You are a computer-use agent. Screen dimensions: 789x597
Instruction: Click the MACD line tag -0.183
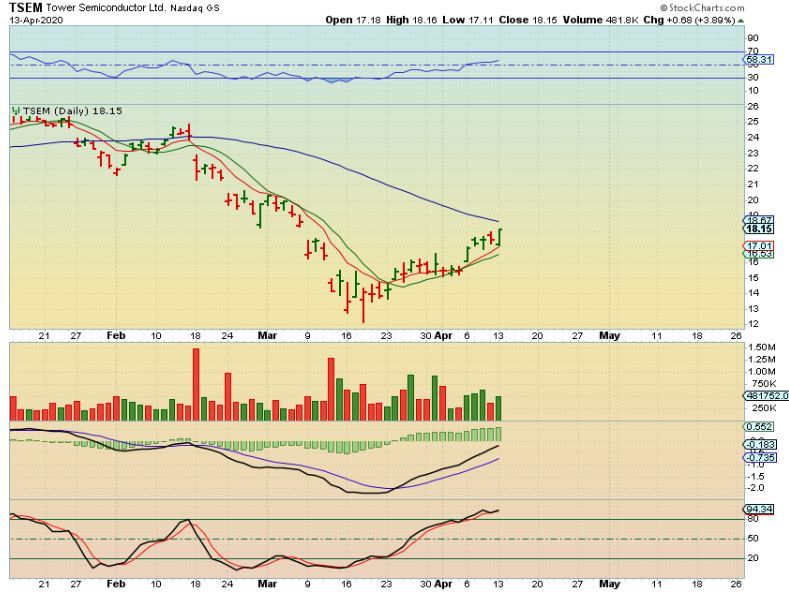coord(760,445)
